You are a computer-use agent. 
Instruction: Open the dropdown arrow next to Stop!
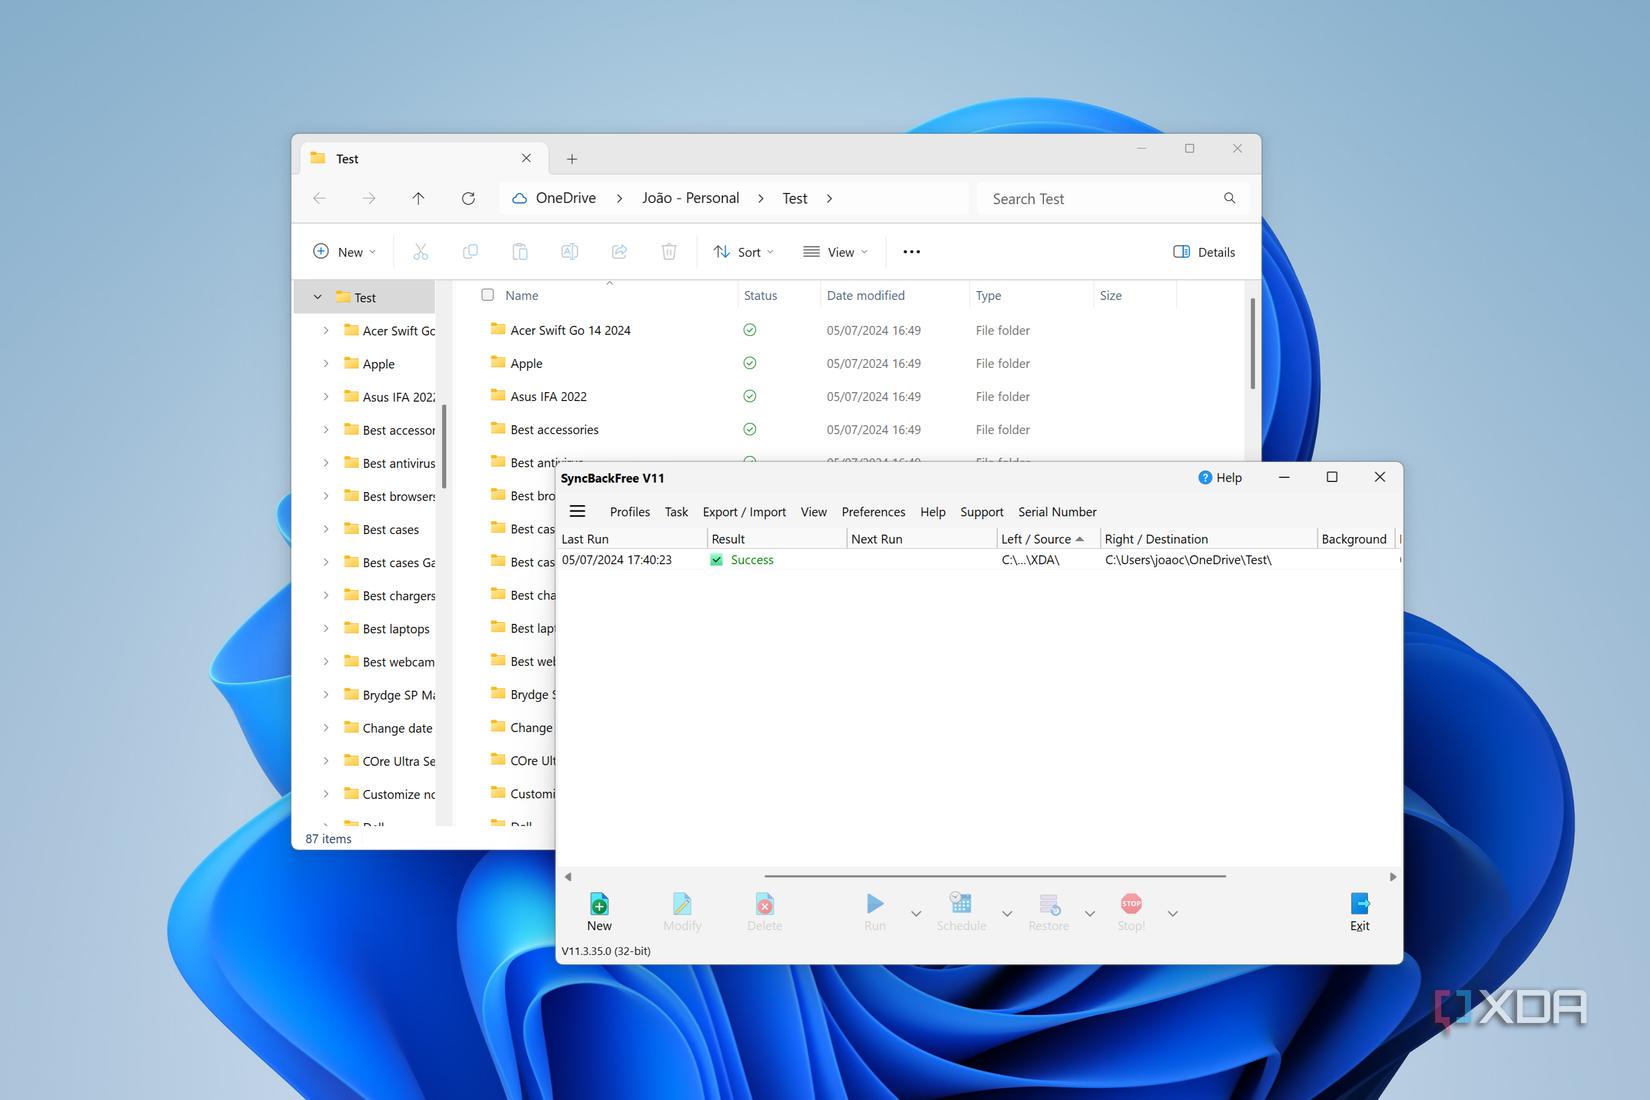pos(1173,913)
